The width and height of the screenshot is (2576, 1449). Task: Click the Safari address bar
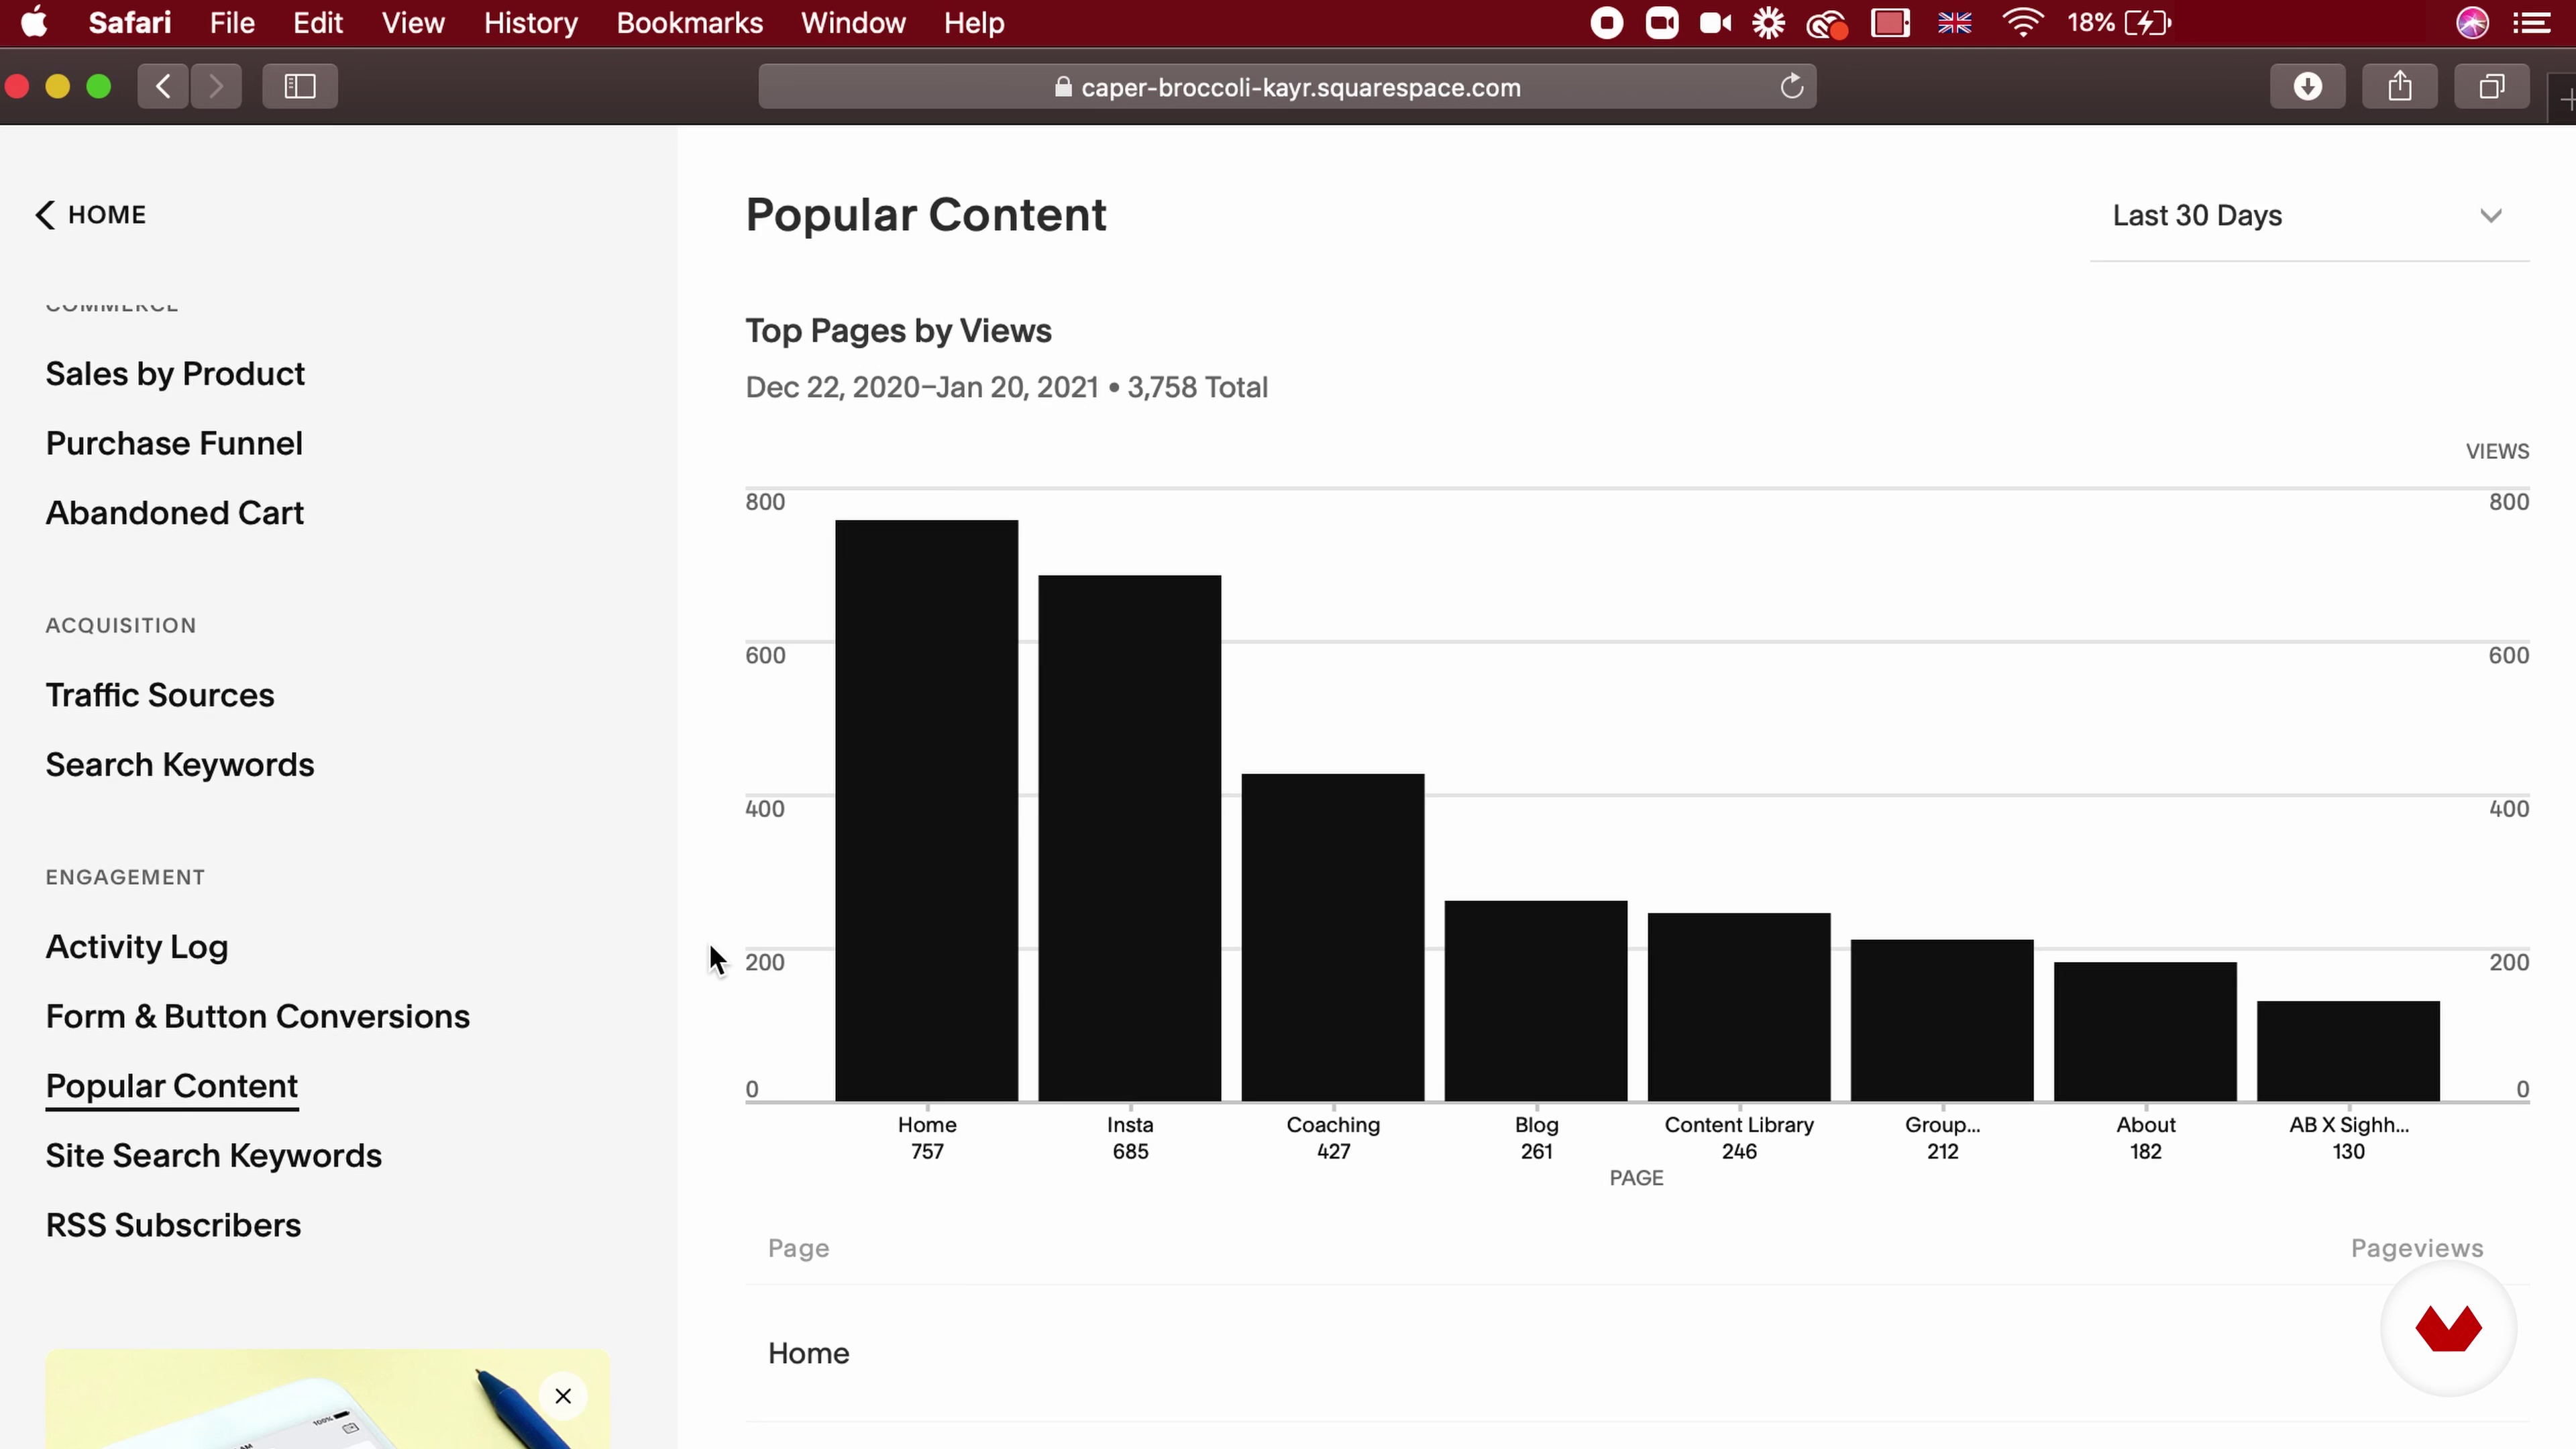1287,87
